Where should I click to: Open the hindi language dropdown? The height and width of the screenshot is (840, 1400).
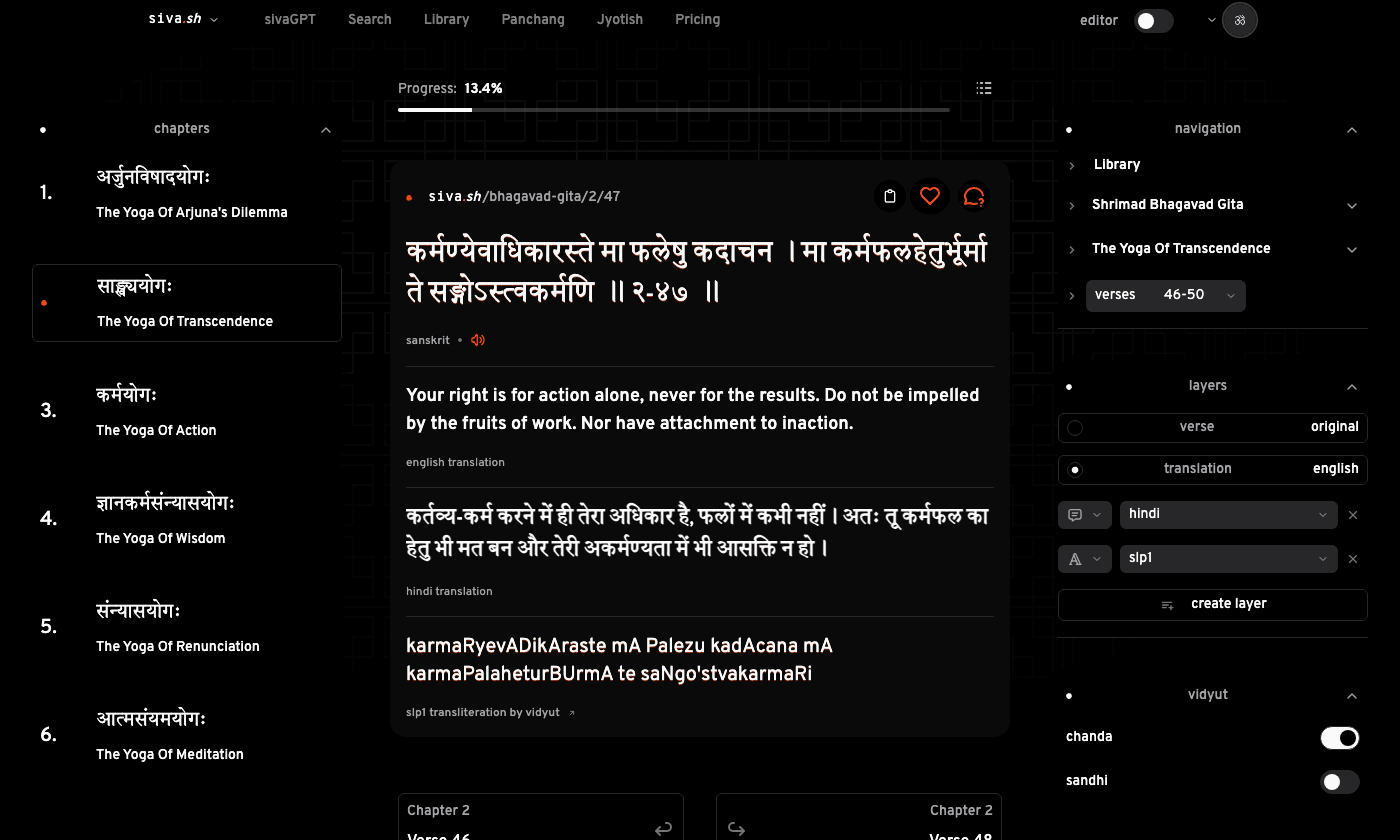pos(1229,515)
